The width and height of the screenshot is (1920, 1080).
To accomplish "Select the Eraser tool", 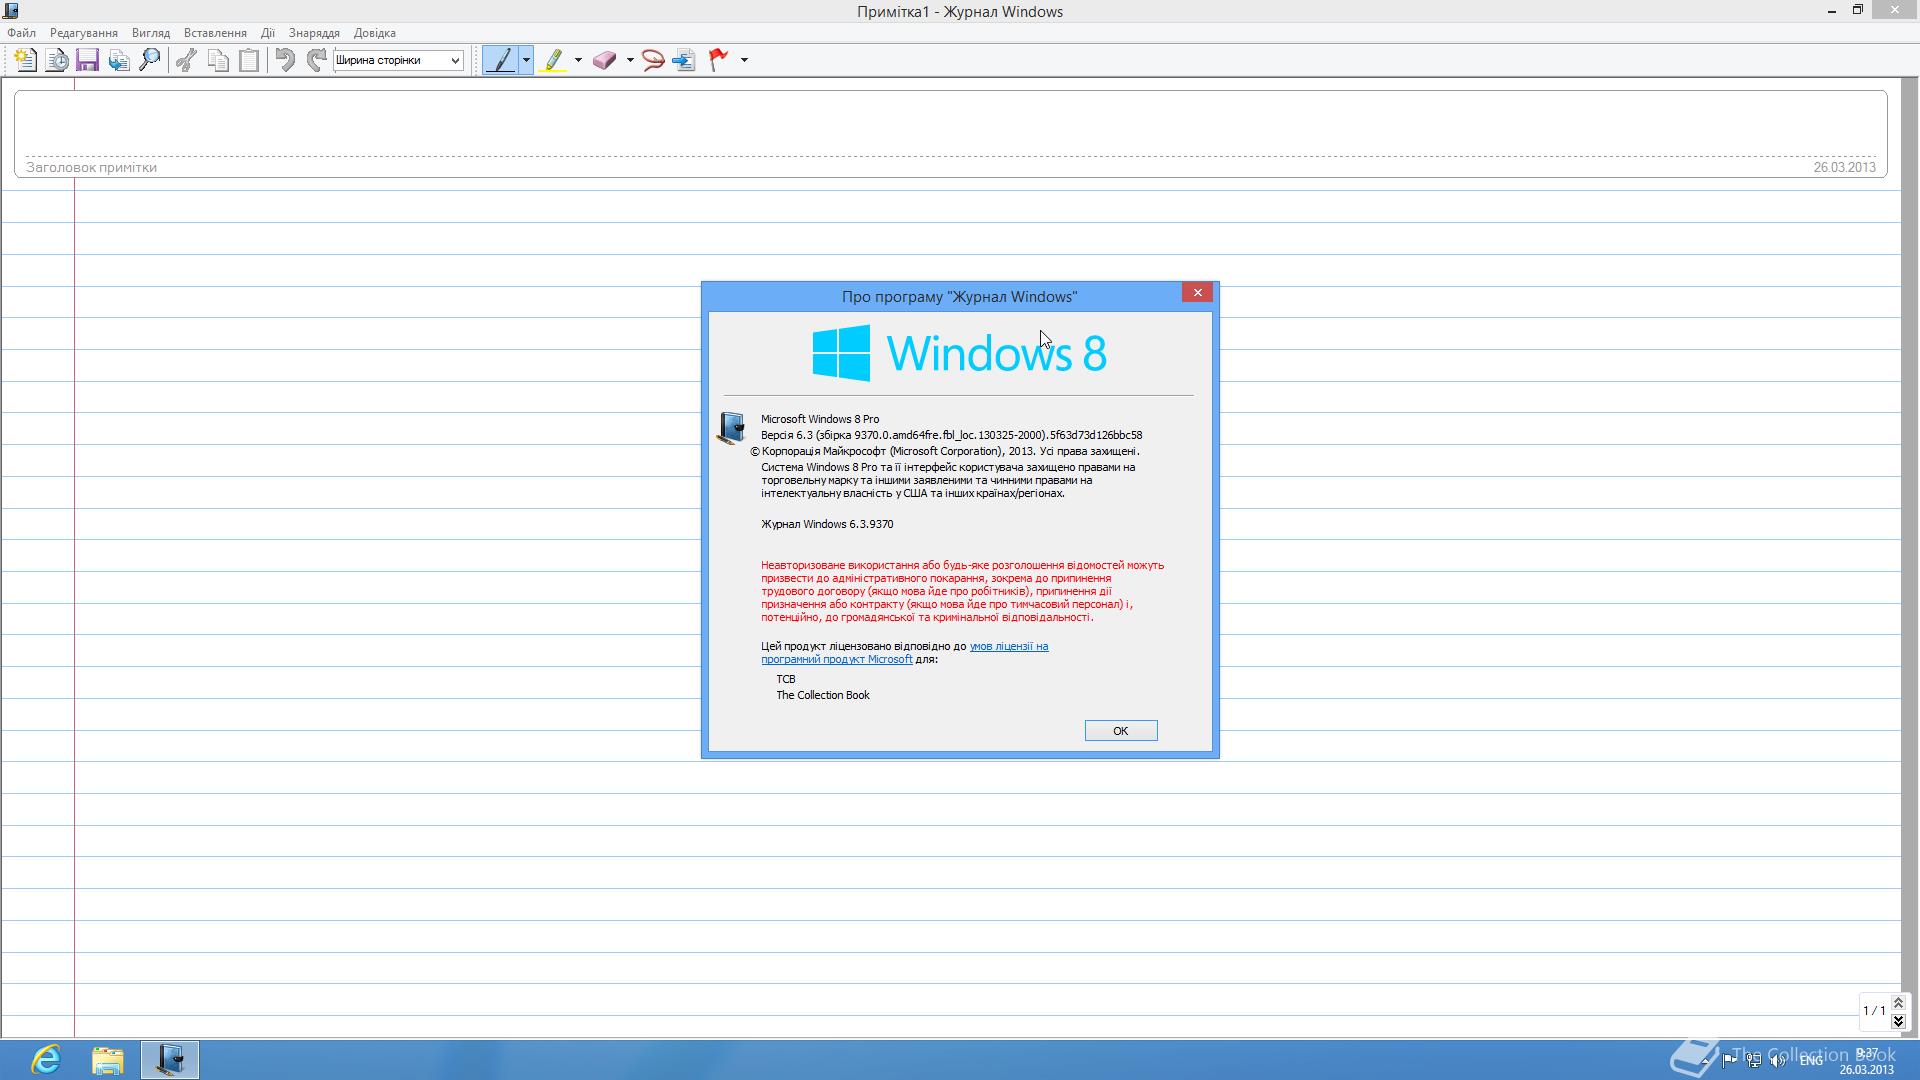I will pos(604,60).
